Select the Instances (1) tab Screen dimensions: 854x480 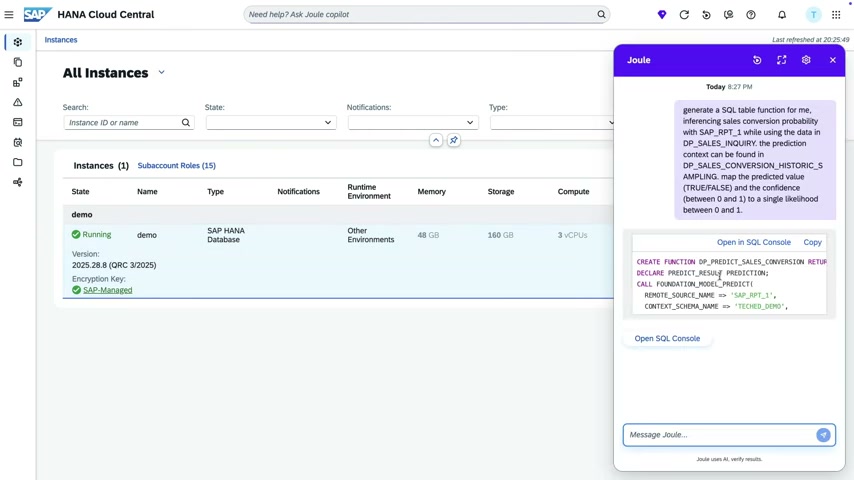[x=101, y=166]
